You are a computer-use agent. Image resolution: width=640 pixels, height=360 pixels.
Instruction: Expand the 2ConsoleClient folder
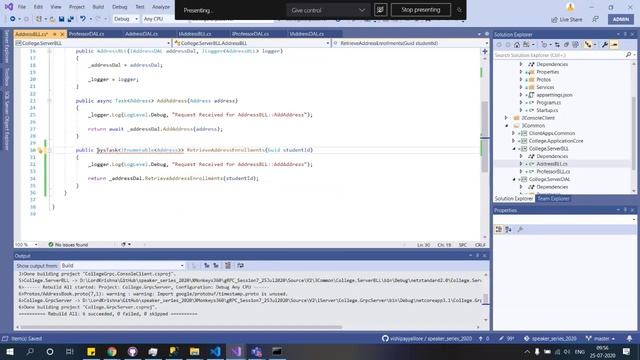(506, 118)
